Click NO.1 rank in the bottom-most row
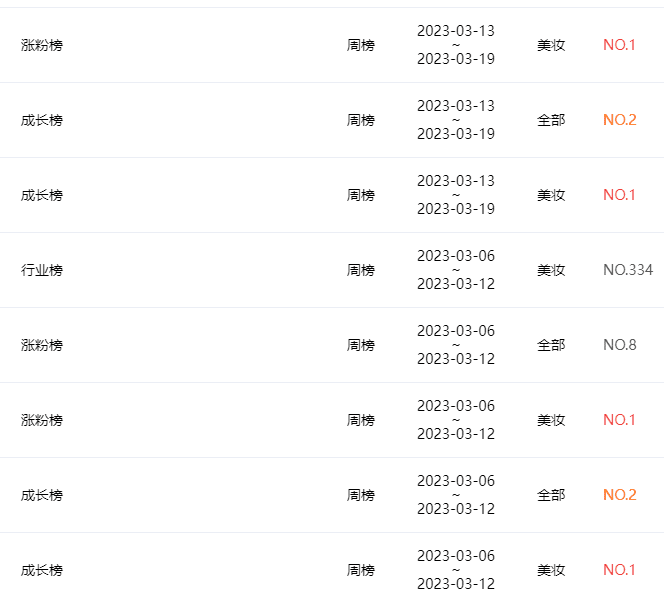The image size is (664, 607). pos(619,570)
